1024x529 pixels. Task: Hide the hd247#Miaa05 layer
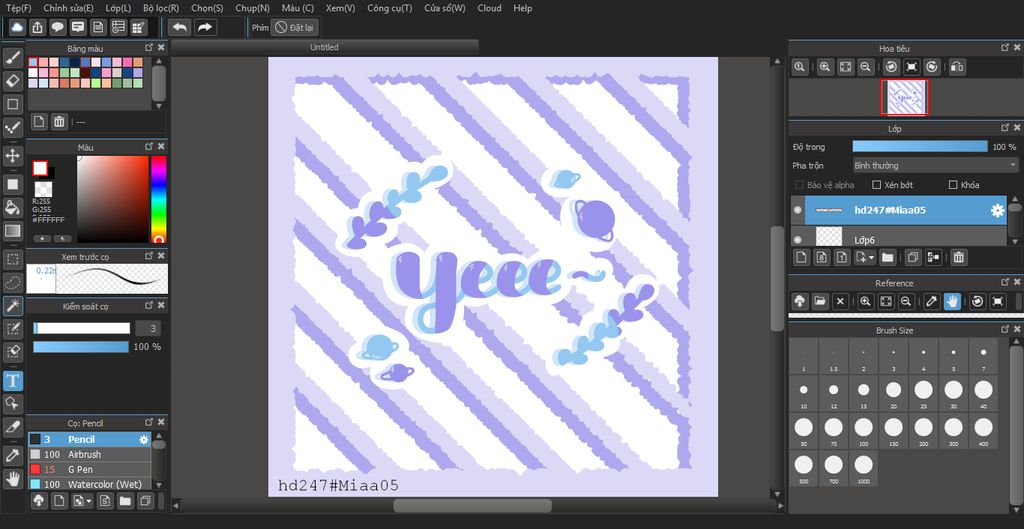click(x=797, y=210)
